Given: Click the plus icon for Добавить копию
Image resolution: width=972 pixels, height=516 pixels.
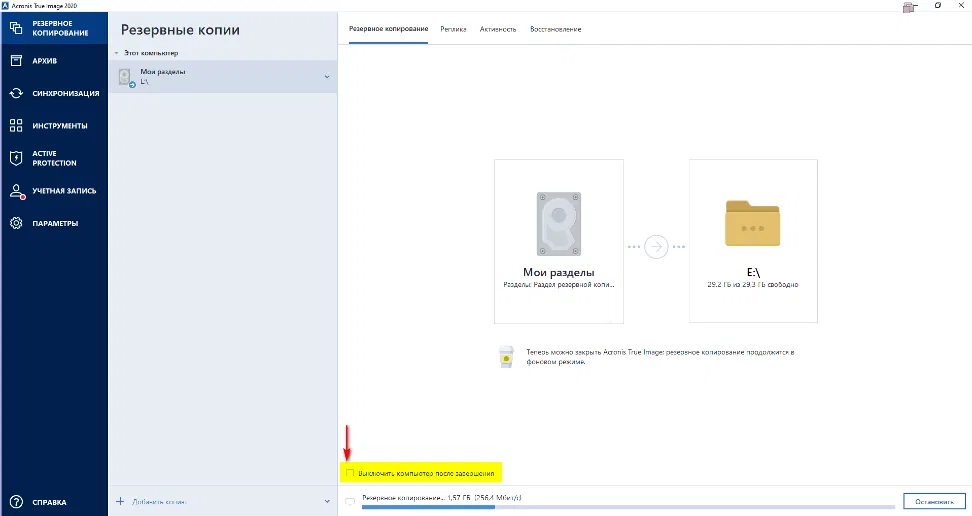Looking at the screenshot, I should coord(120,501).
